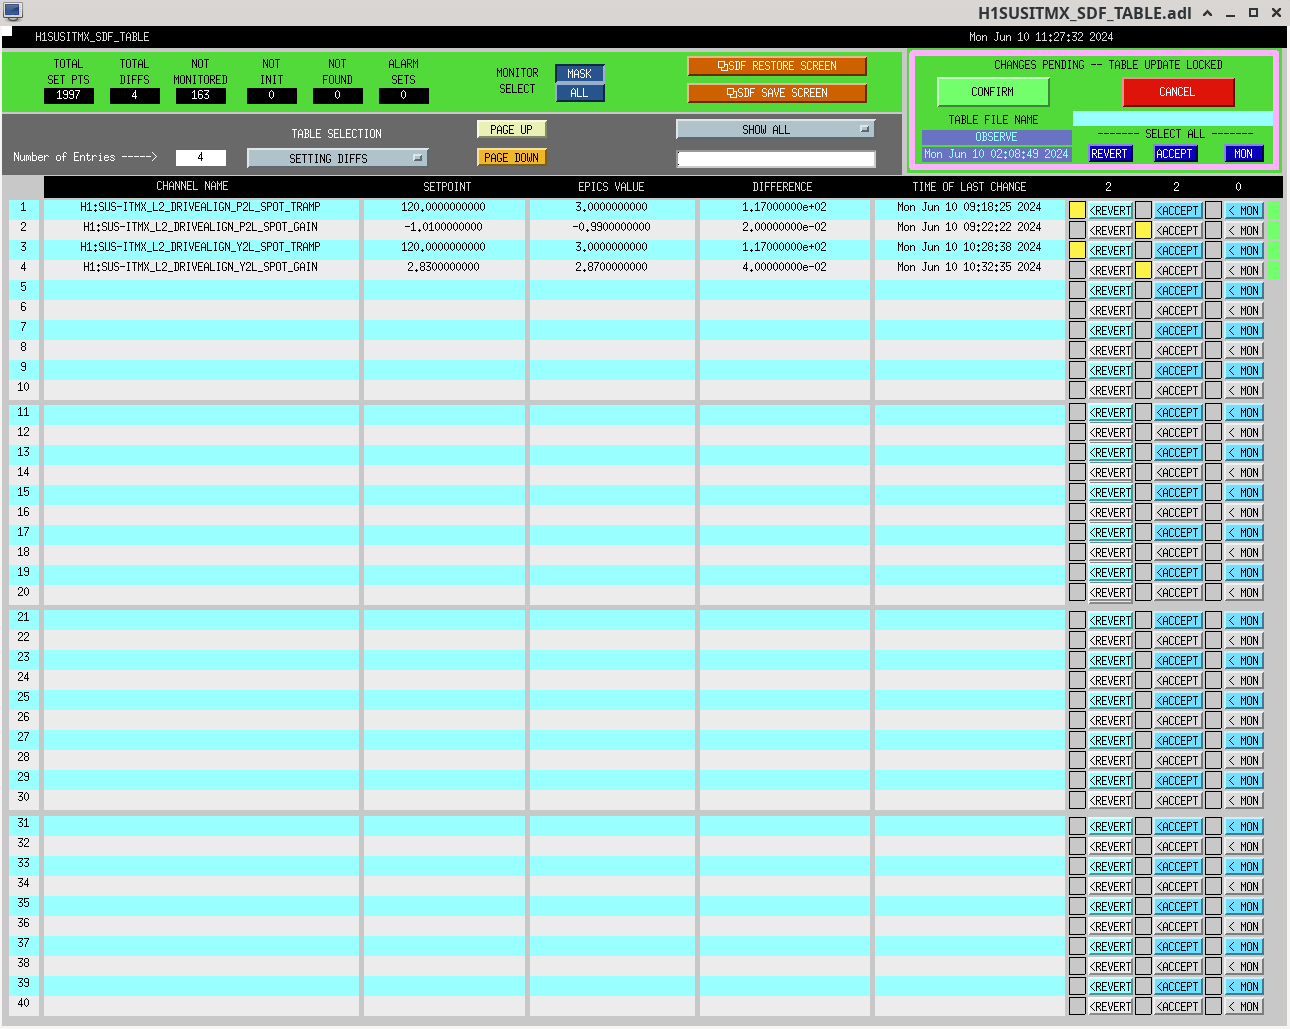The width and height of the screenshot is (1290, 1029).
Task: Click ACCEPT button in row 35
Action: tap(1178, 907)
